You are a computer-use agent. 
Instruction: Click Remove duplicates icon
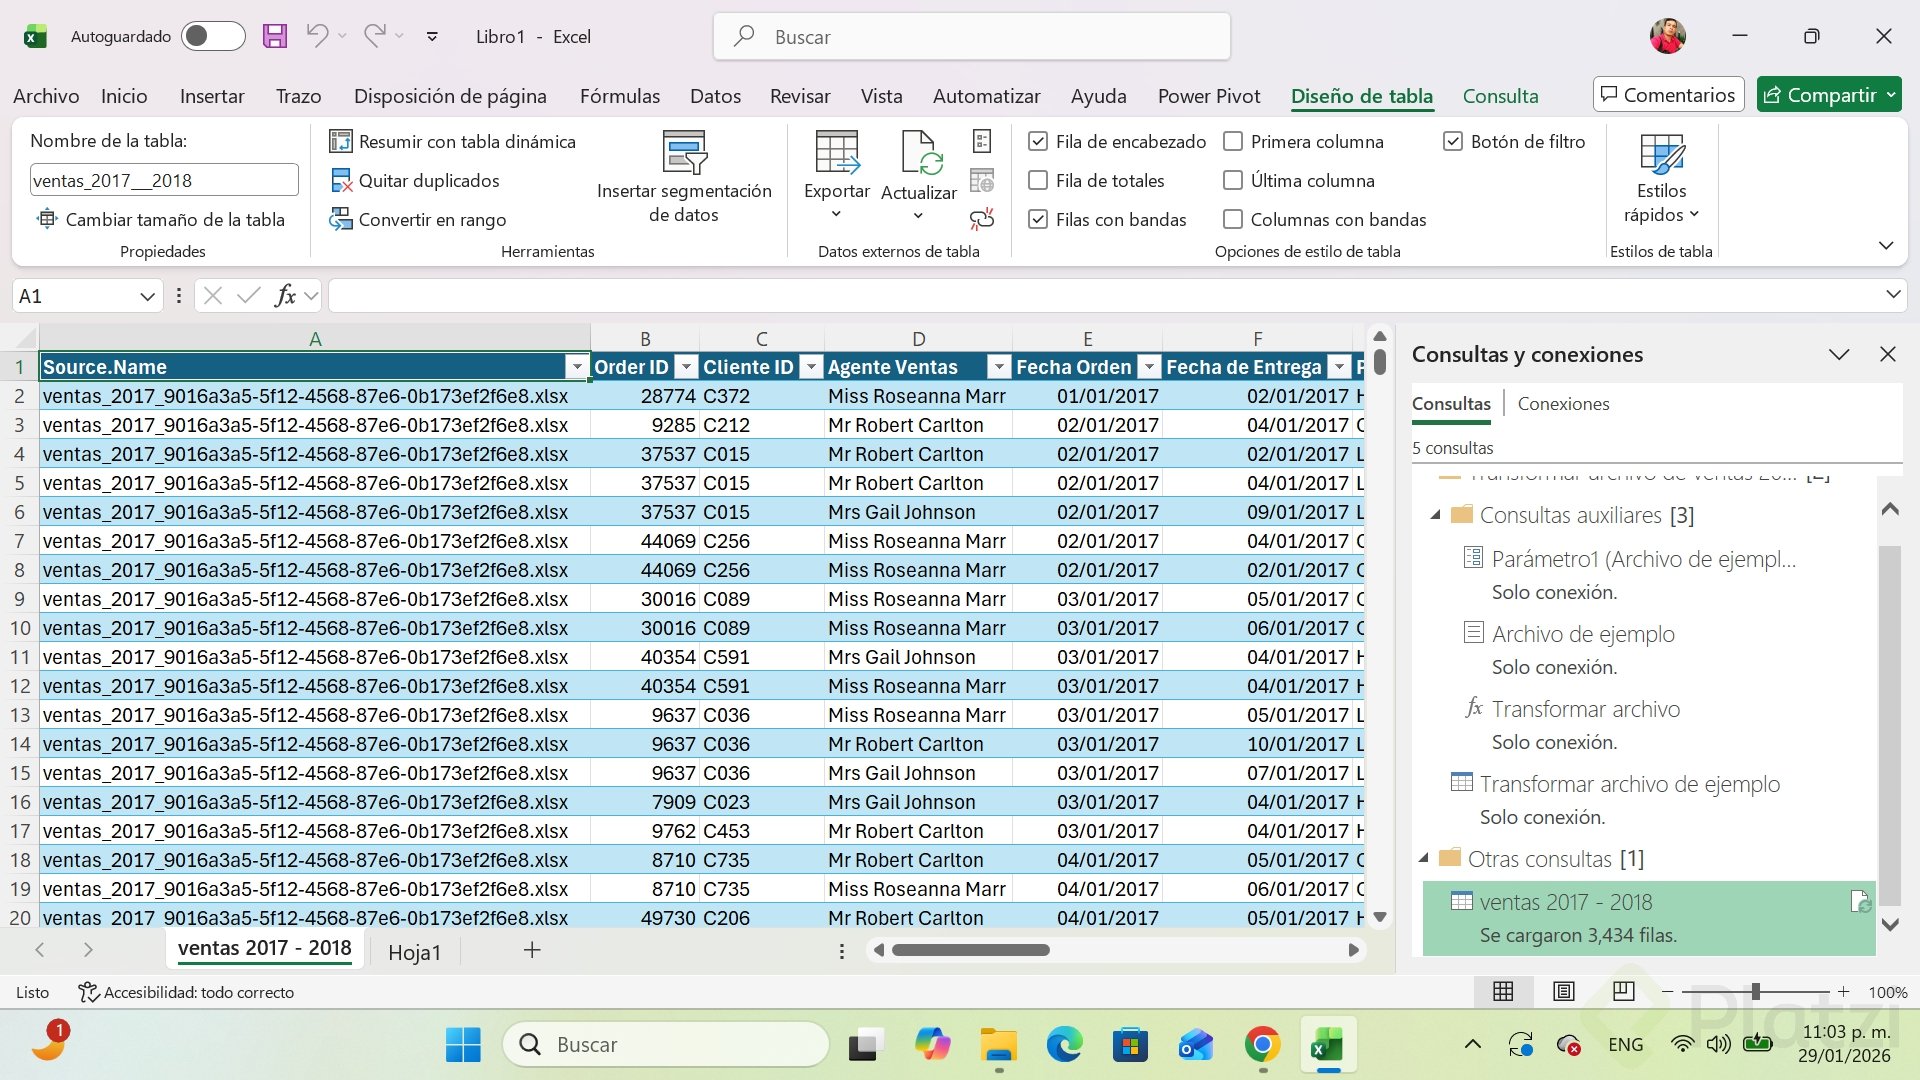tap(341, 181)
